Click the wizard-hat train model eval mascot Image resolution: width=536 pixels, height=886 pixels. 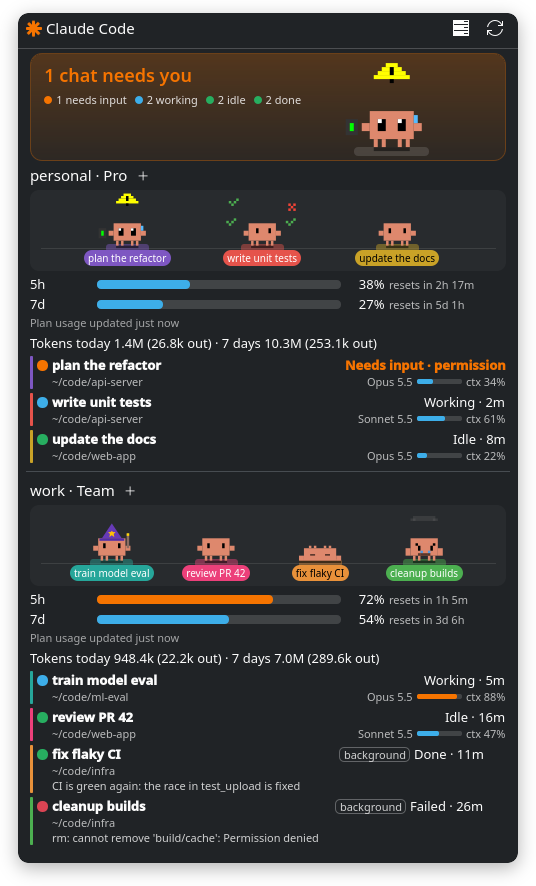coord(112,544)
